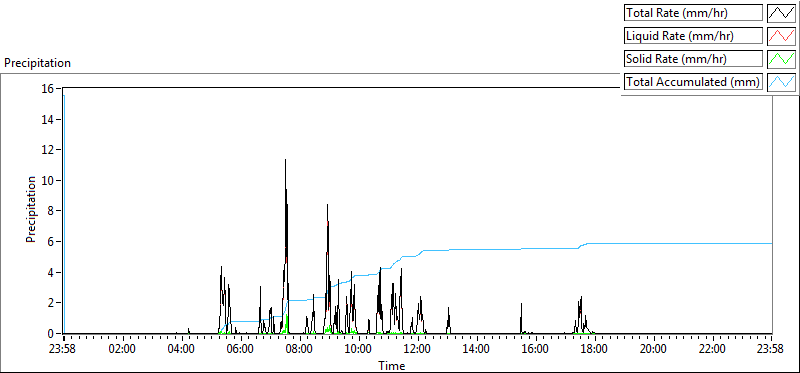Click the Liquid Rate red line icon
Screen dimensions: 800x373
coord(781,35)
